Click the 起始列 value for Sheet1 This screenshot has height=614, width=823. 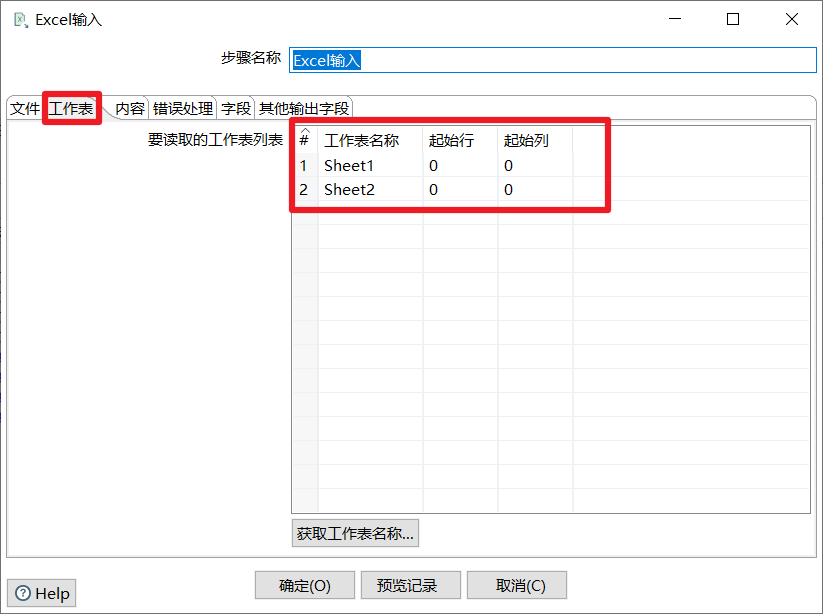tap(535, 165)
